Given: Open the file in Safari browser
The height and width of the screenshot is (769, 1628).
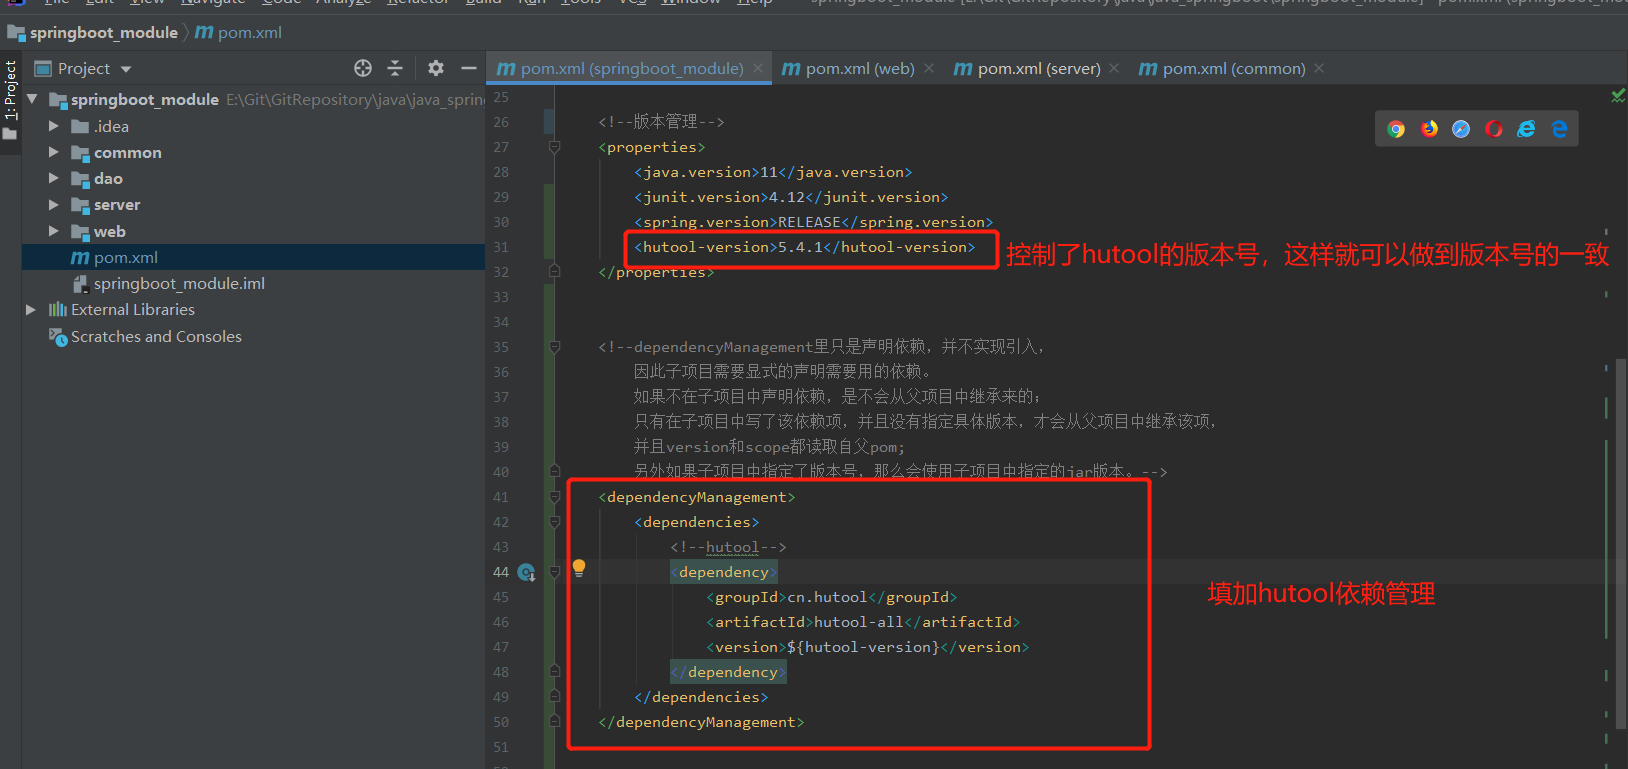Looking at the screenshot, I should point(1461,129).
